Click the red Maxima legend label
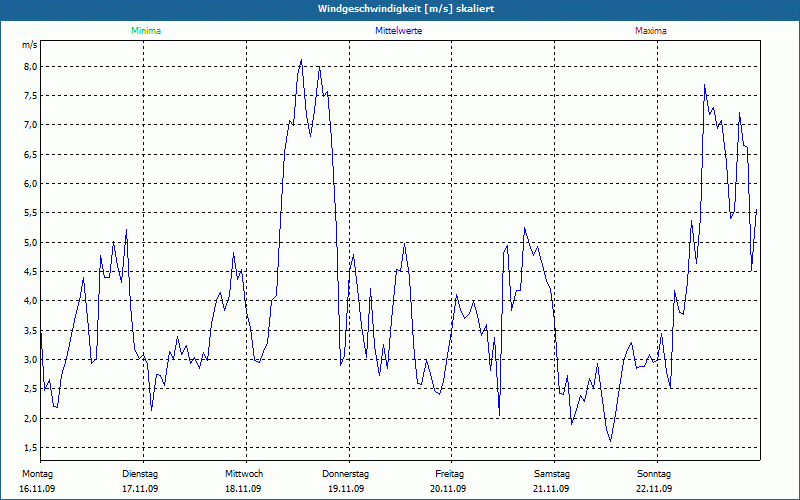Image resolution: width=800 pixels, height=500 pixels. (x=651, y=31)
